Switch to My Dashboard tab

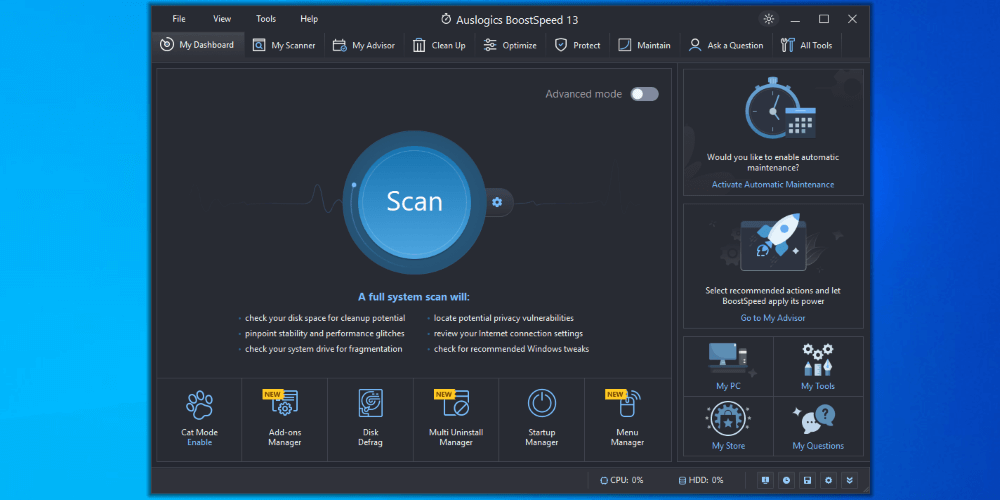pos(198,45)
